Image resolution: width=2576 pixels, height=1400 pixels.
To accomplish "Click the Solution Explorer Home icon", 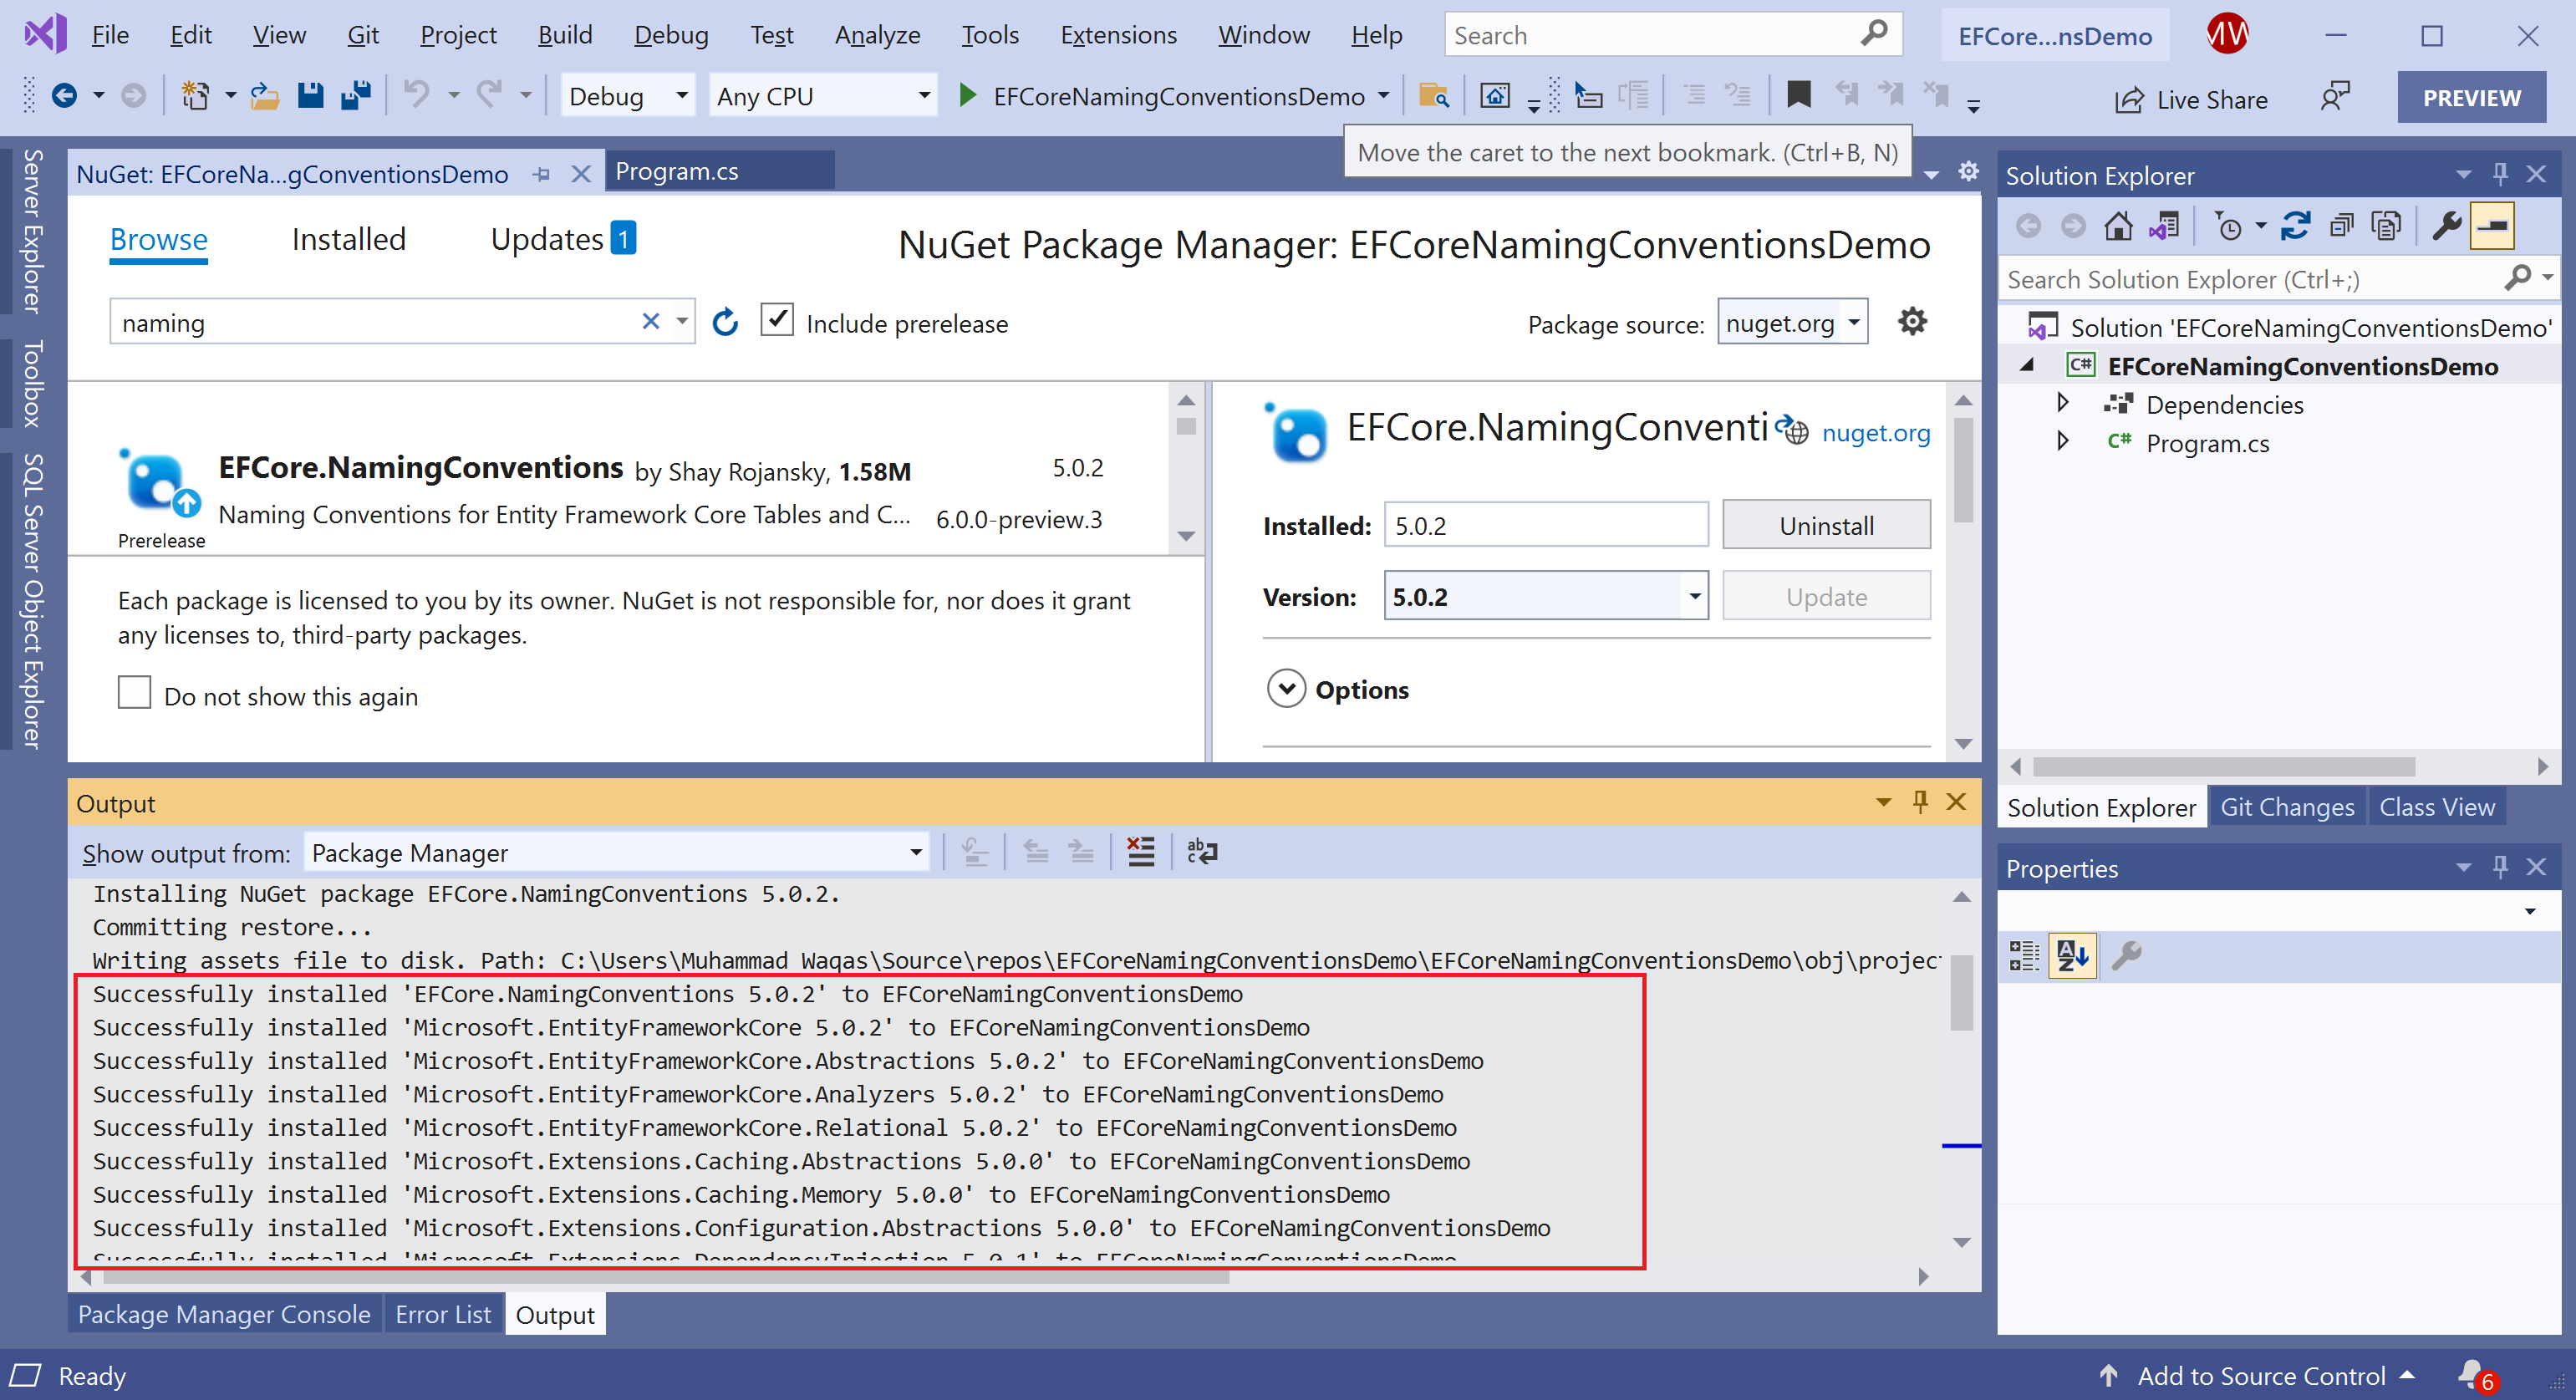I will 2117,227.
